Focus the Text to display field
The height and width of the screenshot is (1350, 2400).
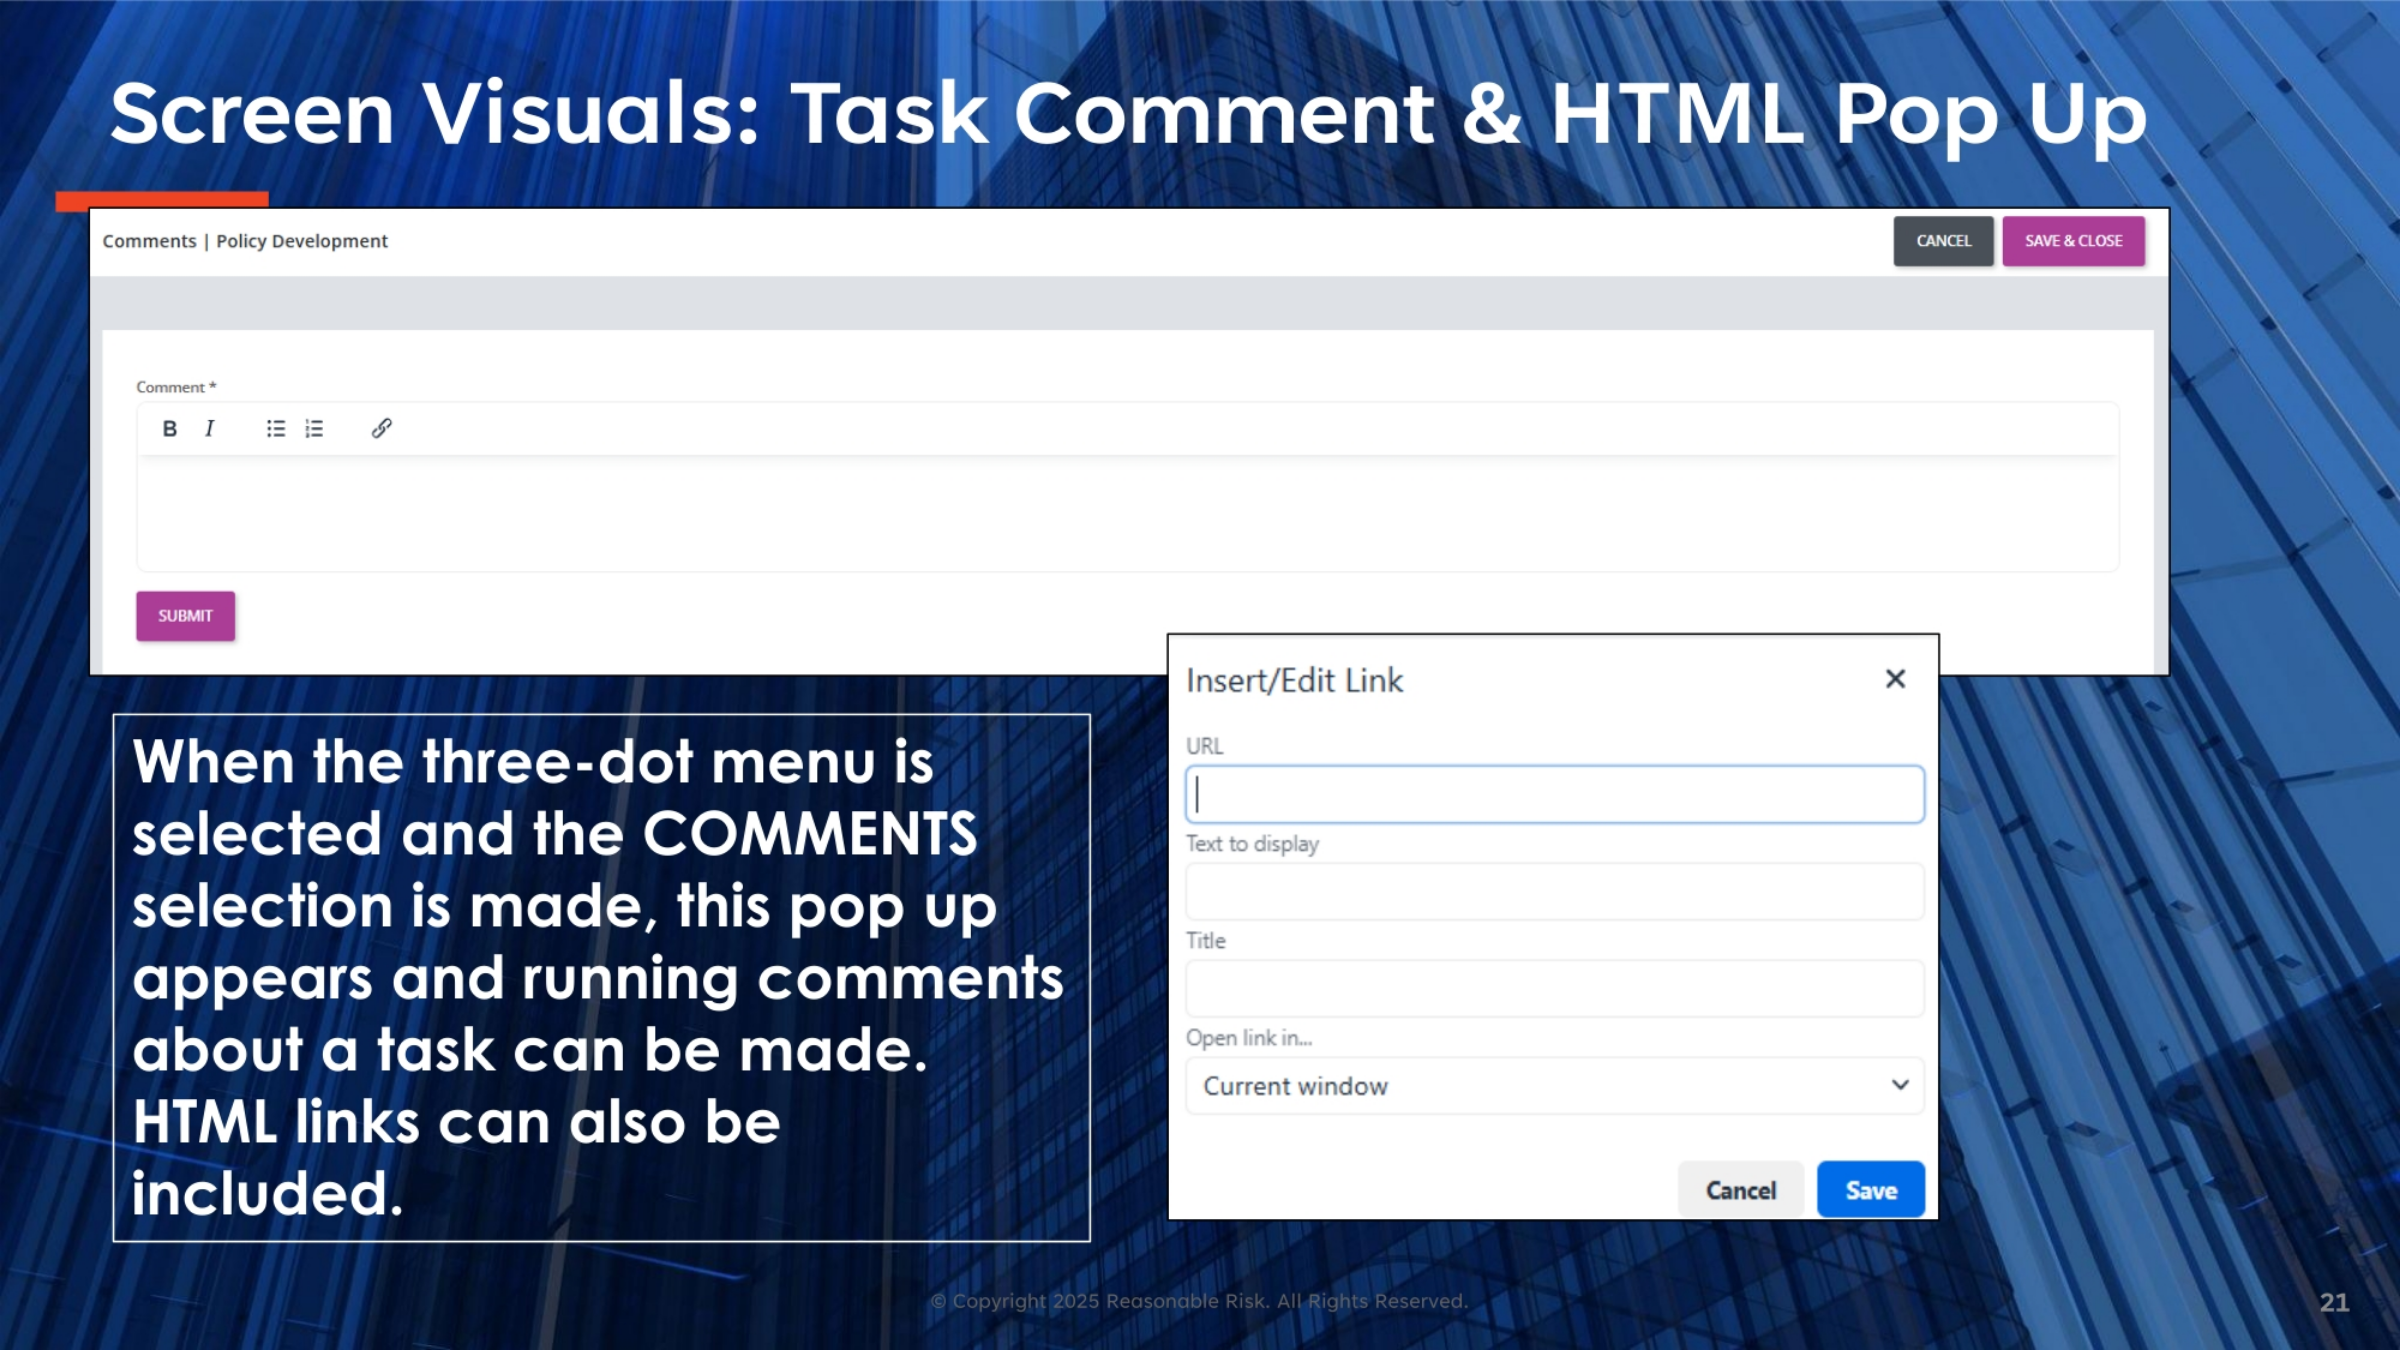click(x=1554, y=892)
